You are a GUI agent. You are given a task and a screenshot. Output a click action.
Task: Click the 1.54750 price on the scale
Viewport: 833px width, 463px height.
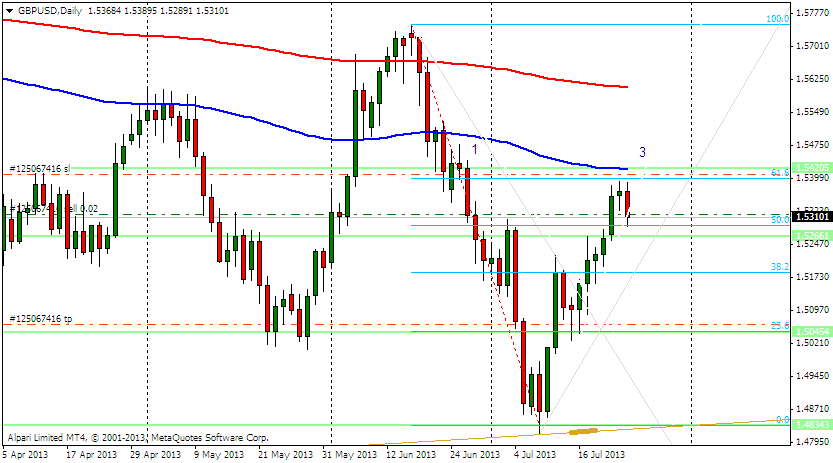click(812, 144)
